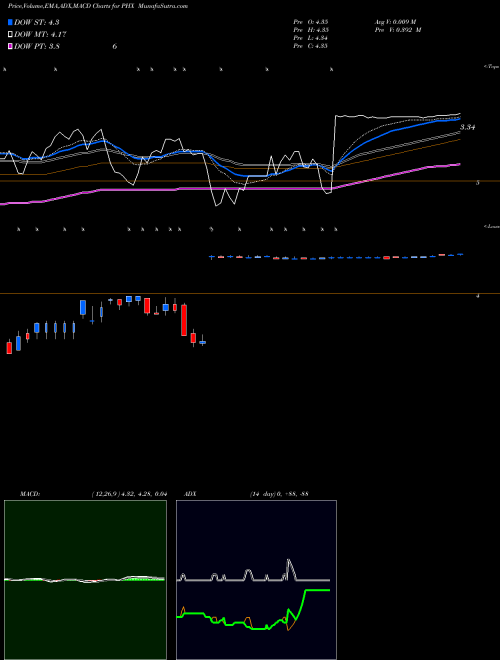The image size is (500, 660).
Task: Click the 3.34 price label
Action: (468, 127)
